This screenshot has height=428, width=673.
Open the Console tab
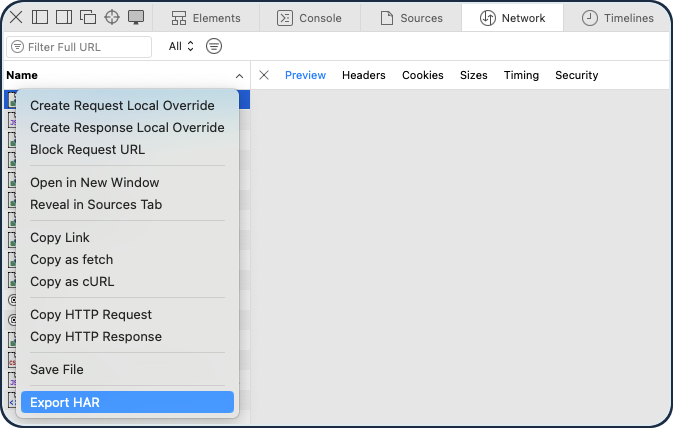click(309, 18)
